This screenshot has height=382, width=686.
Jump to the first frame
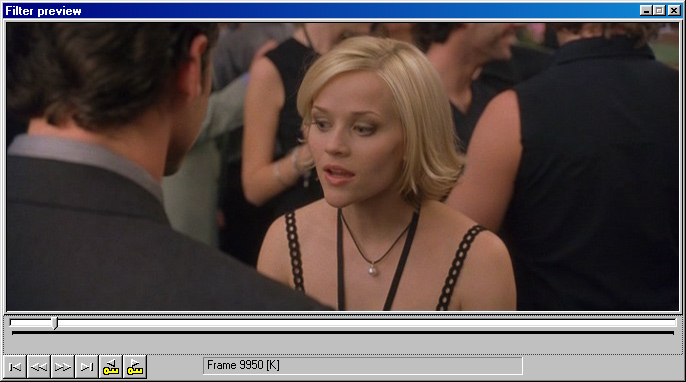(x=15, y=367)
